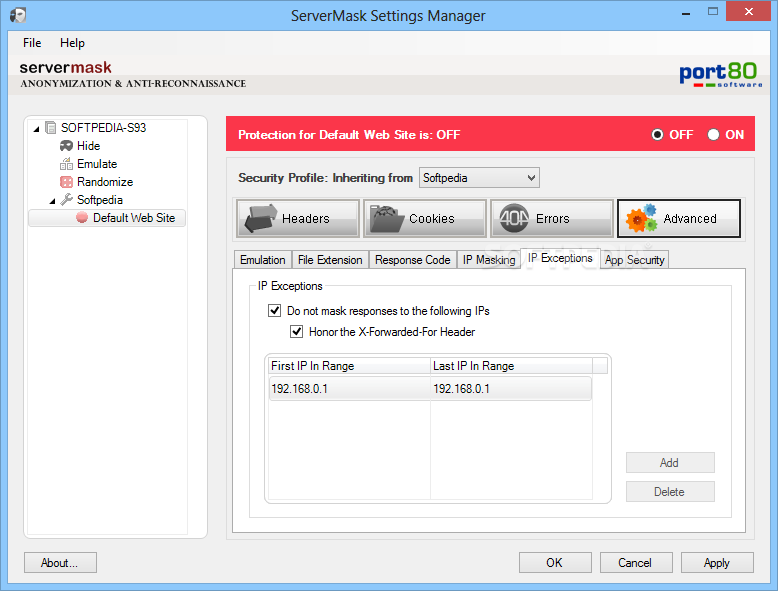This screenshot has height=591, width=778.
Task: Select last IP cell 192.168.0.1
Action: point(511,389)
